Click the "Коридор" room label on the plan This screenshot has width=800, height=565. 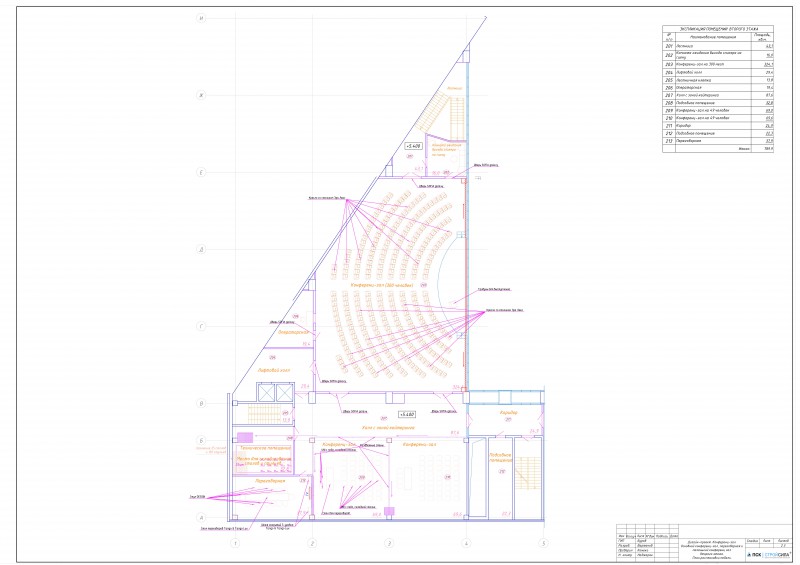coord(509,412)
